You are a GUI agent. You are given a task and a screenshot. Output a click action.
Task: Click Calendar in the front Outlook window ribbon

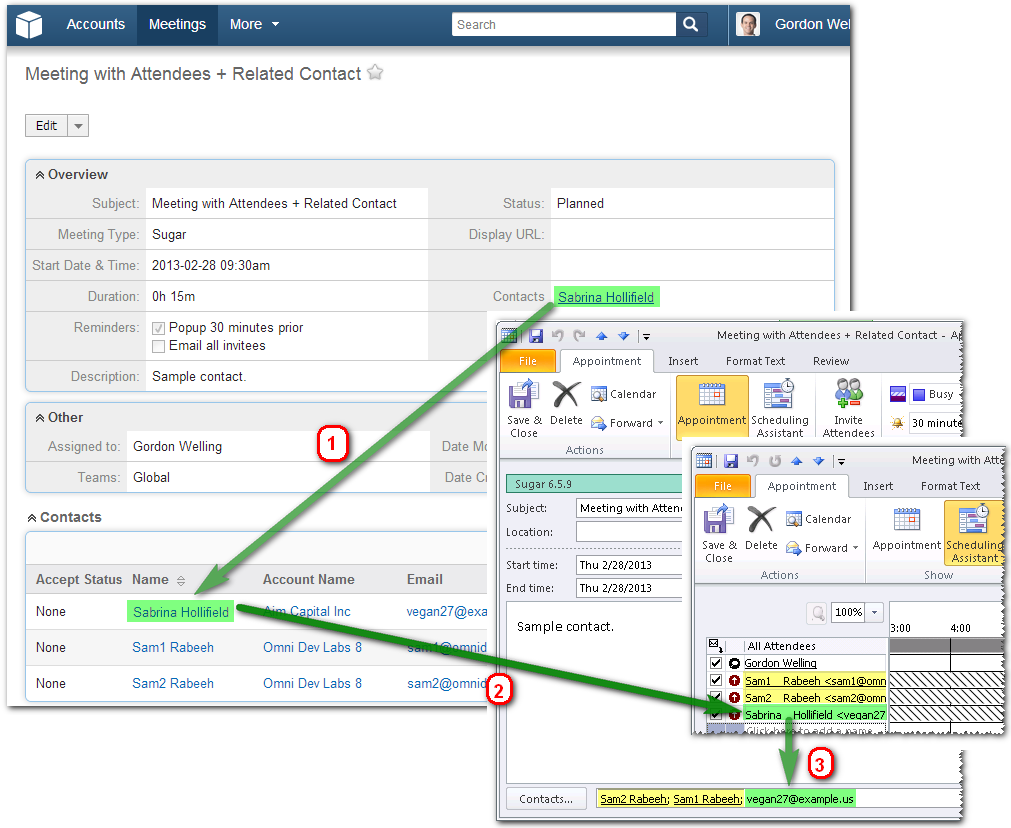(x=819, y=519)
